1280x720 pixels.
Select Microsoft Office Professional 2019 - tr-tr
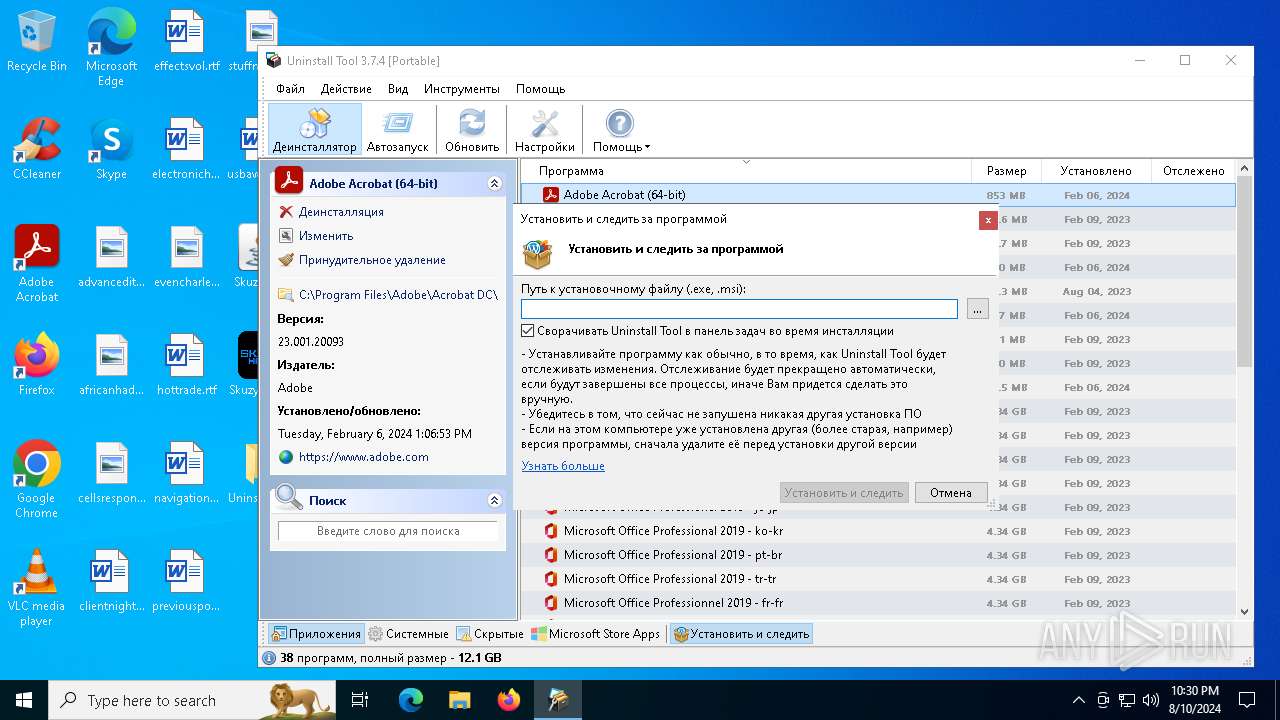[x=878, y=579]
